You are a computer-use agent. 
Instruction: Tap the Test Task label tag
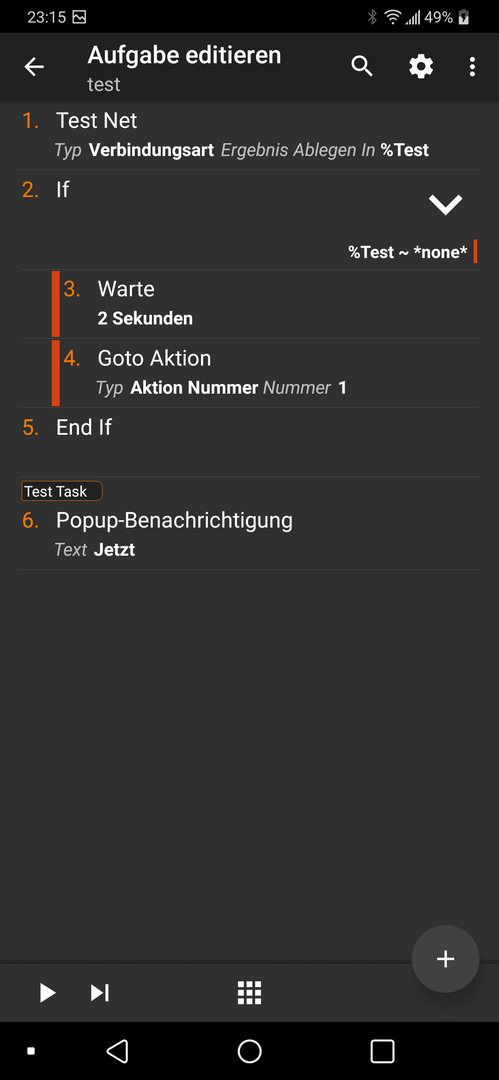[x=62, y=491]
